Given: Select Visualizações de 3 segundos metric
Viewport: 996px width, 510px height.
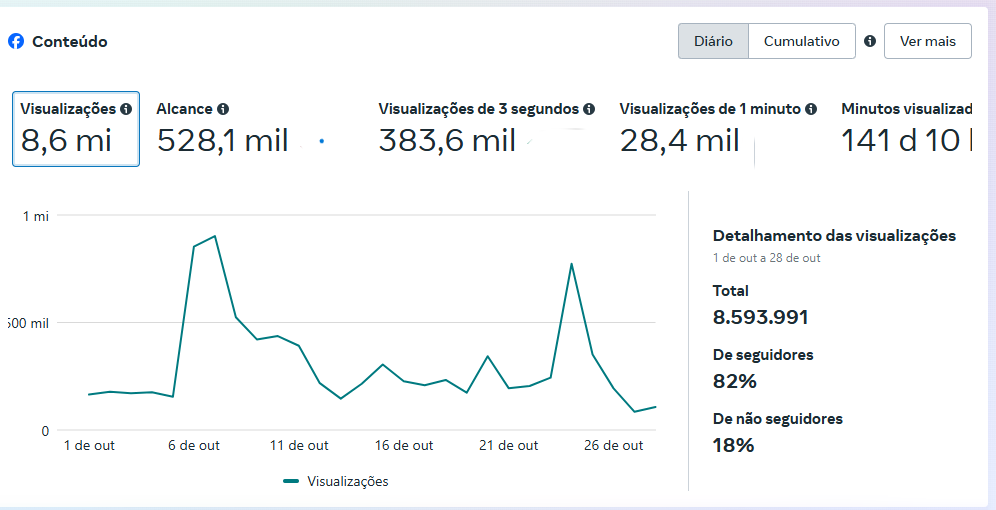Looking at the screenshot, I should (x=487, y=129).
